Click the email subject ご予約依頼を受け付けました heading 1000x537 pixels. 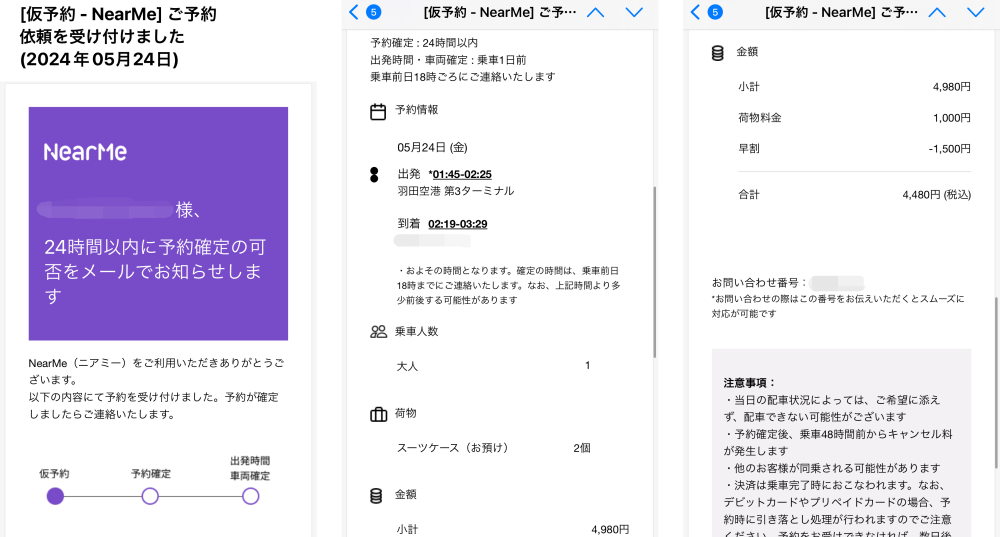tap(118, 36)
